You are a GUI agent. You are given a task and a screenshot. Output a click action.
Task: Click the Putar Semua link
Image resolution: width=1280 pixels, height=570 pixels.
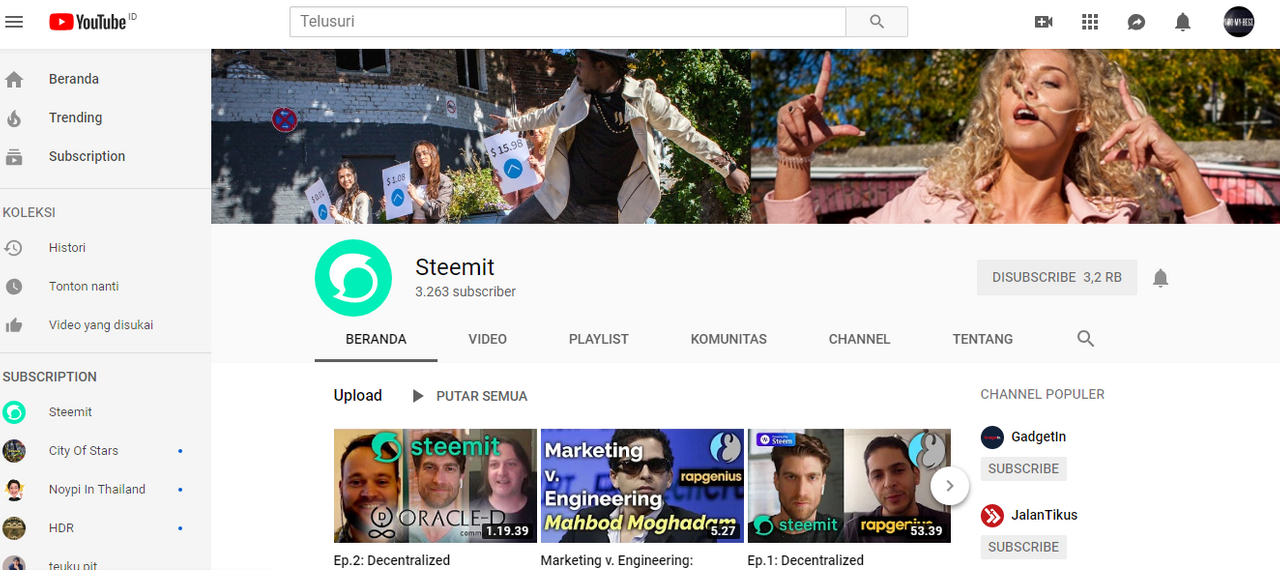[x=482, y=396]
